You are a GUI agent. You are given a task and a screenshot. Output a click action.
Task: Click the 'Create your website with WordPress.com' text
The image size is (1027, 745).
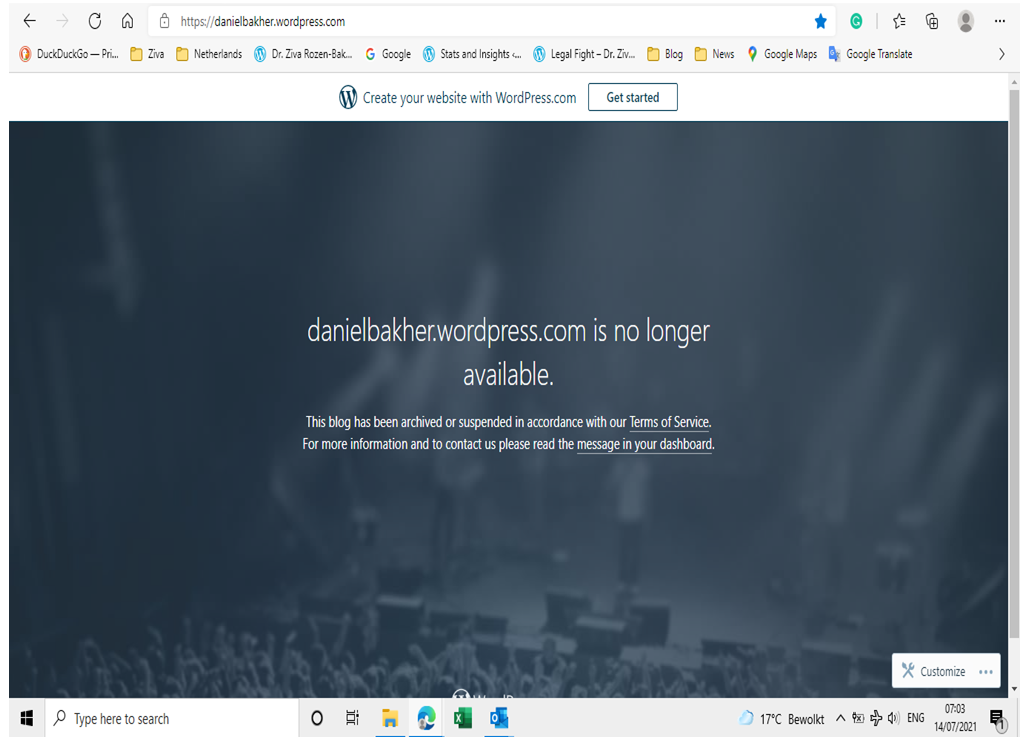point(470,98)
